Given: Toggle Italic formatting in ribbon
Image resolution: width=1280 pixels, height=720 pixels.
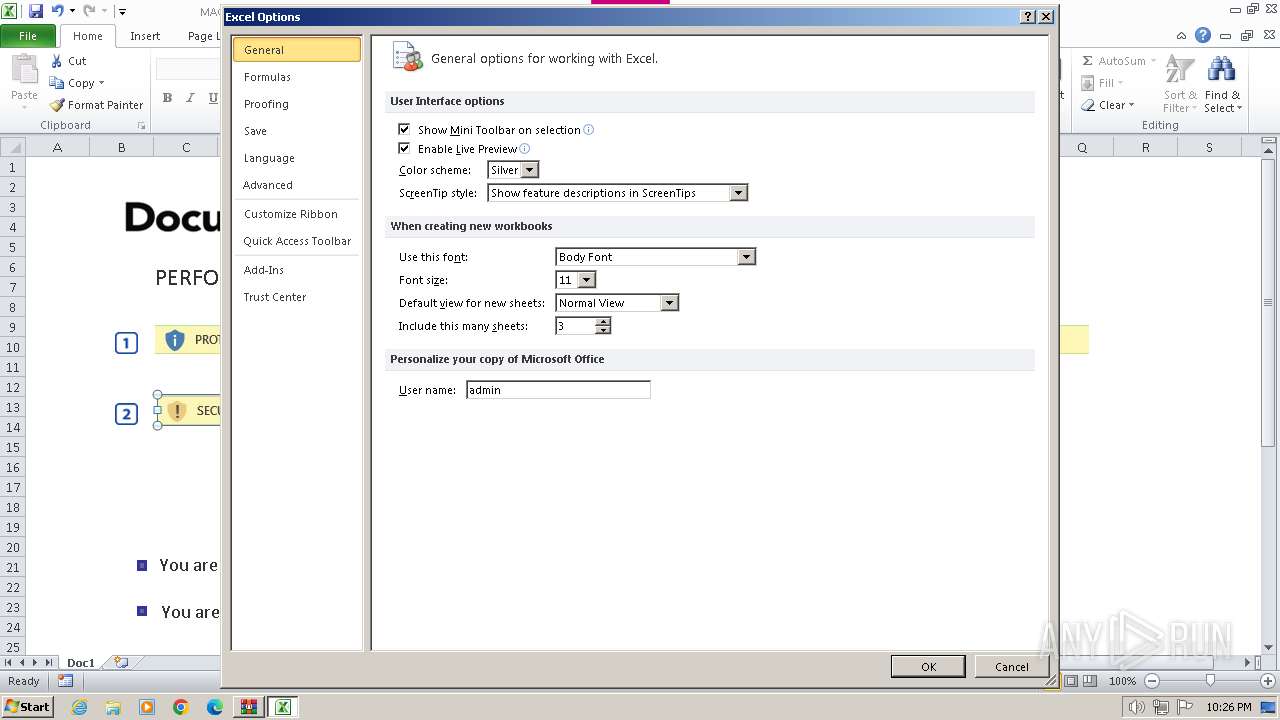Looking at the screenshot, I should coord(190,98).
